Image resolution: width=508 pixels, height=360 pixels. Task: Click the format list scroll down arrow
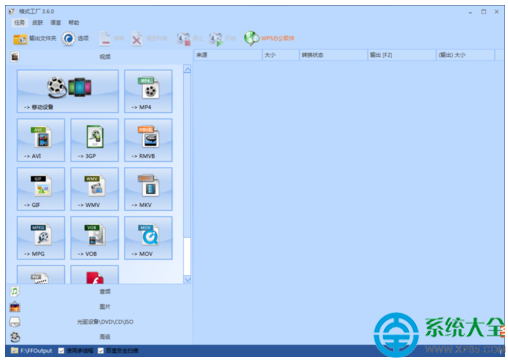tap(187, 279)
